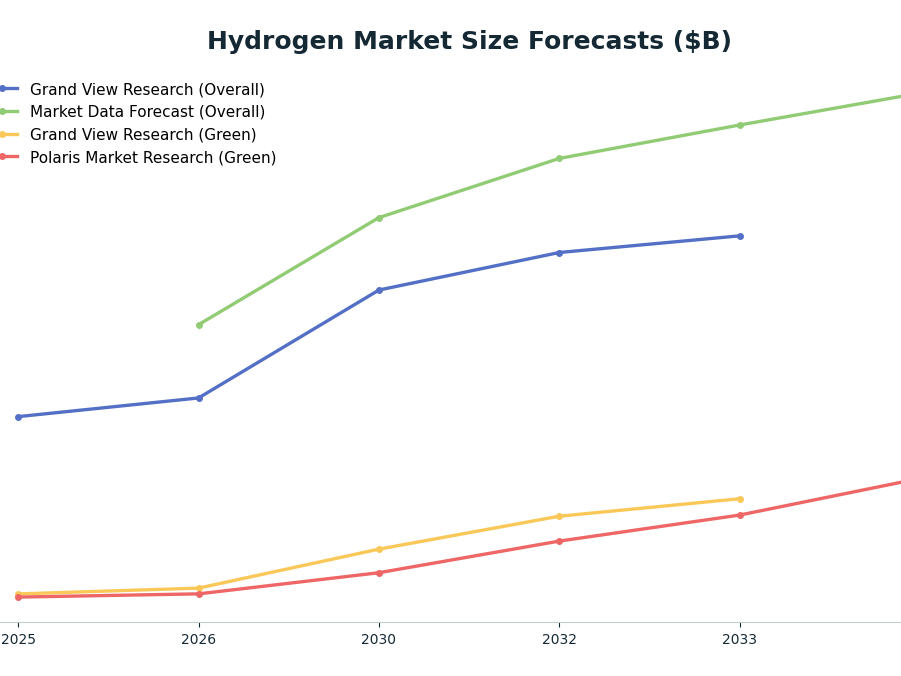Click the yellow line data point at 2033
The height and width of the screenshot is (676, 901).
(740, 499)
